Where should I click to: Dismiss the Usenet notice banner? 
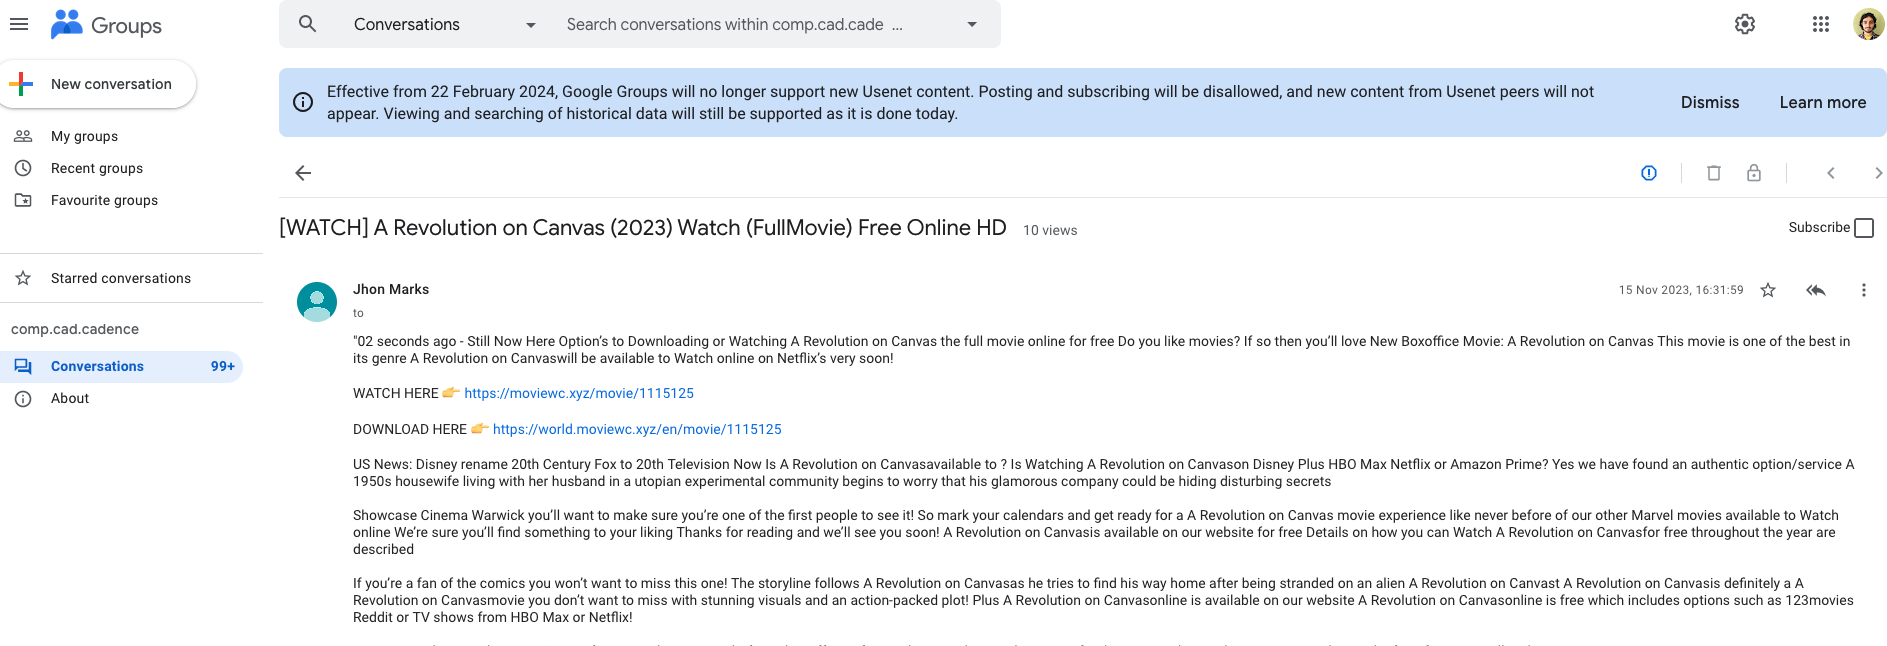tap(1710, 102)
